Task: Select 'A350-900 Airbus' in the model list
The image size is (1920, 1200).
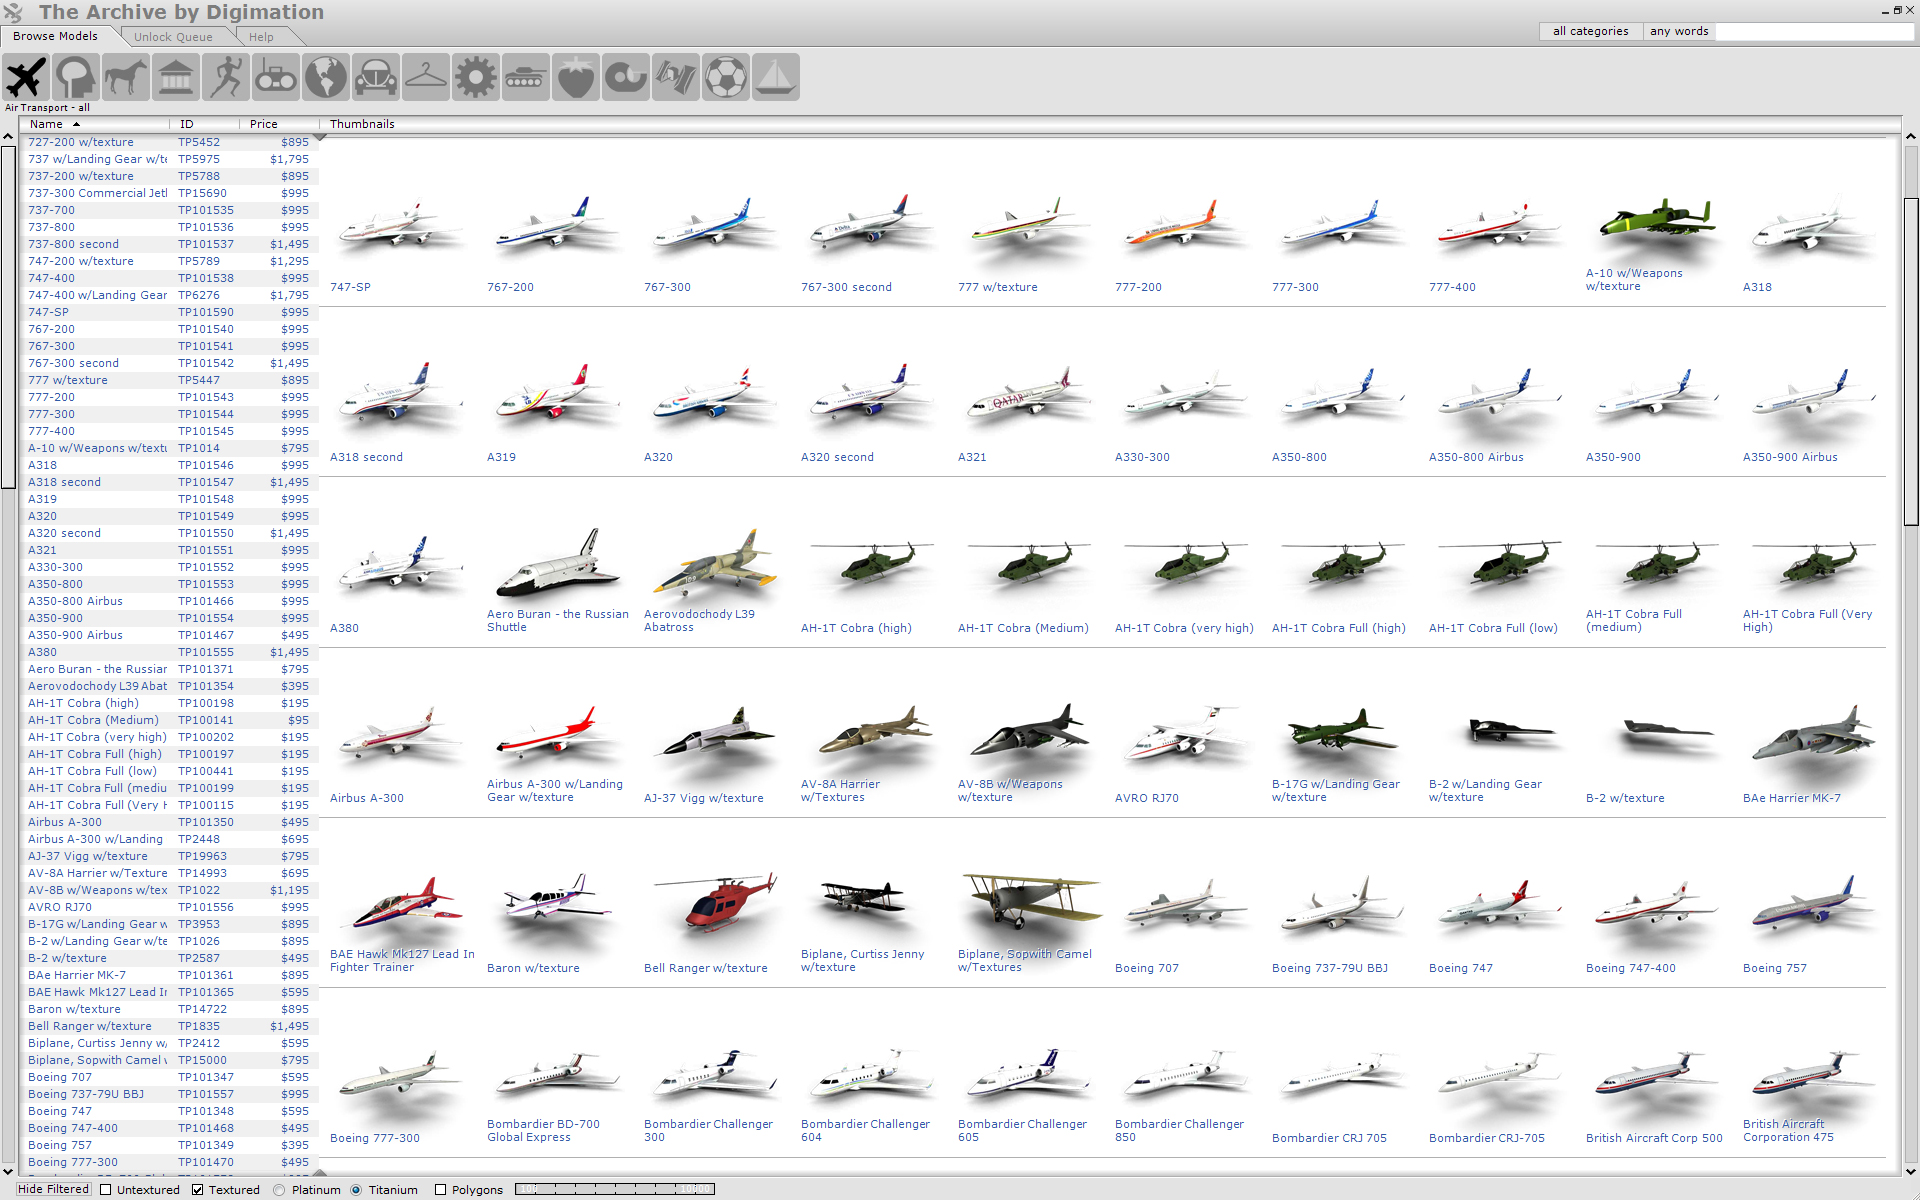Action: tap(169, 635)
